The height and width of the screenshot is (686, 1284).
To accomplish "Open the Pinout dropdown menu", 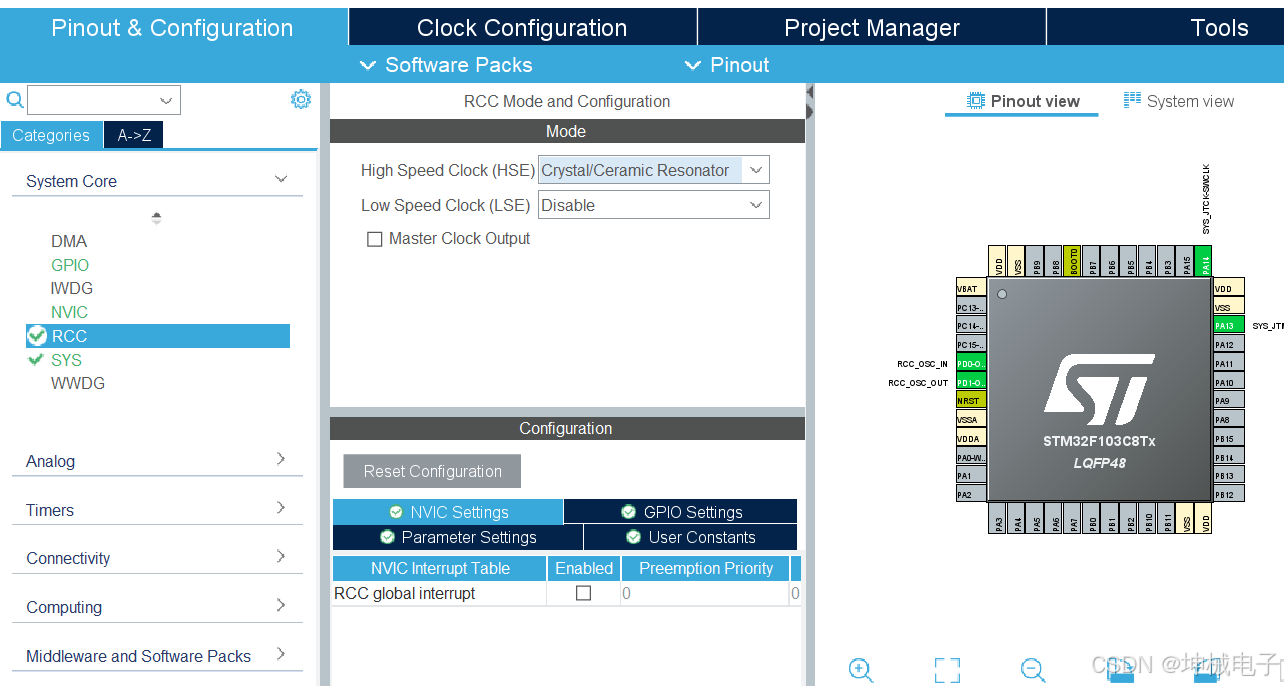I will pos(727,65).
